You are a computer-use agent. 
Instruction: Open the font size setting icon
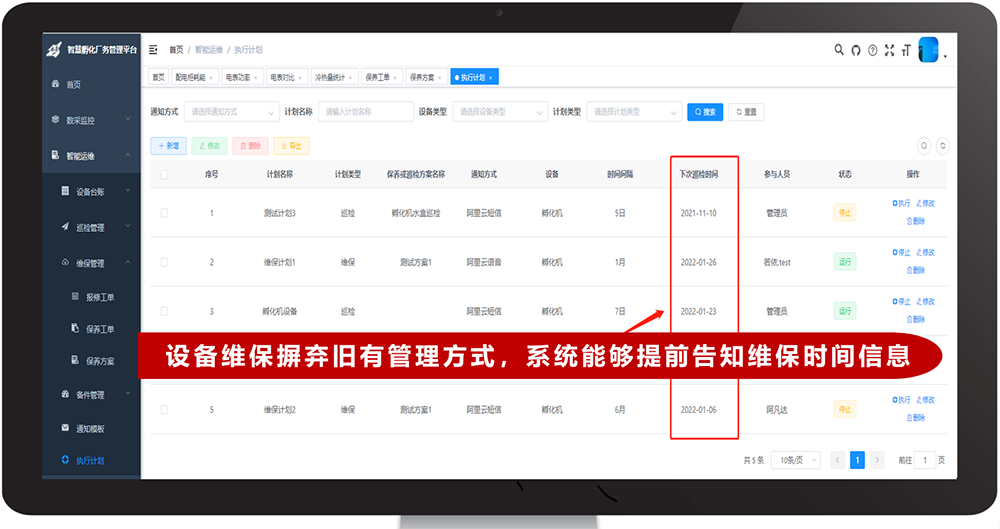pos(906,50)
